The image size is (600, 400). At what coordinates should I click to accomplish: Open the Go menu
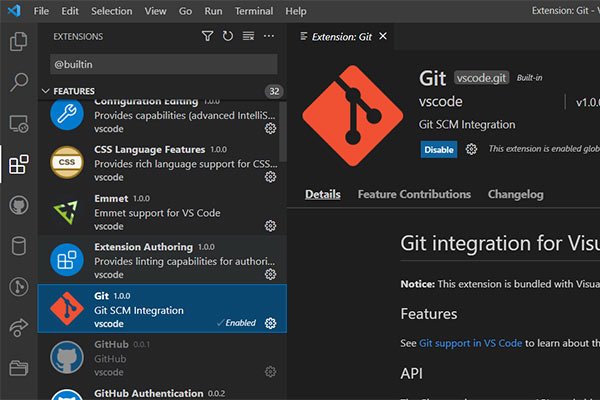(x=185, y=11)
